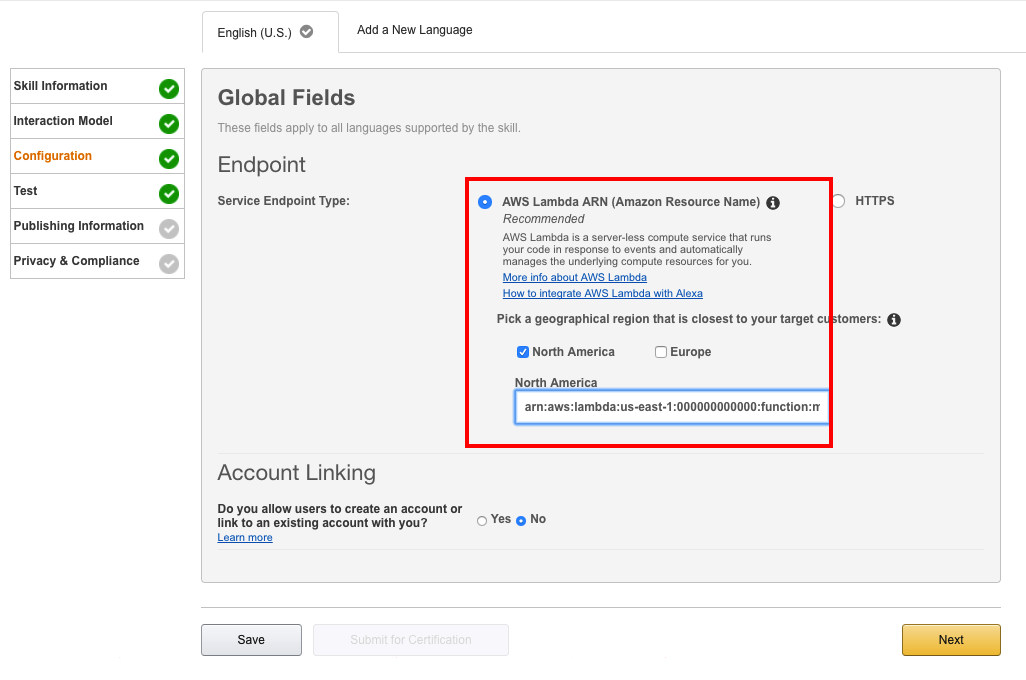Click the Account Linking section heading
The image size is (1026, 680).
[296, 473]
